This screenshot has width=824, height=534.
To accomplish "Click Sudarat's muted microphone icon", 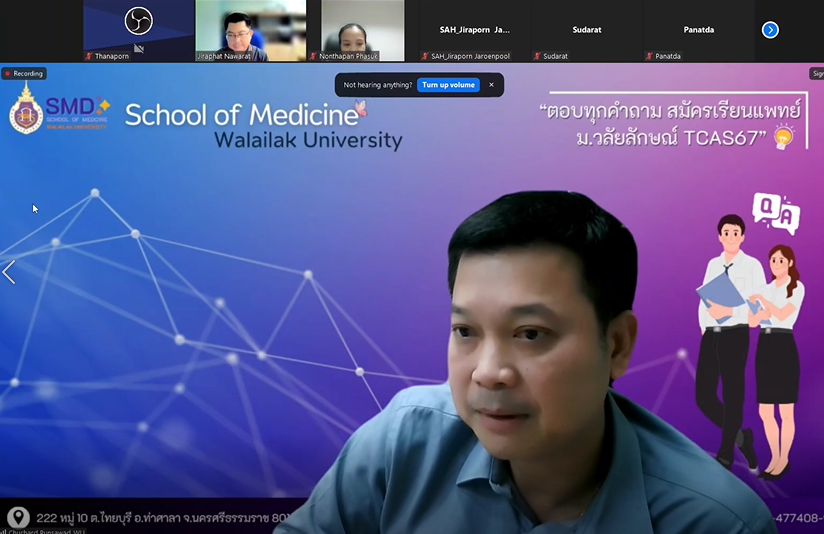I will [537, 56].
